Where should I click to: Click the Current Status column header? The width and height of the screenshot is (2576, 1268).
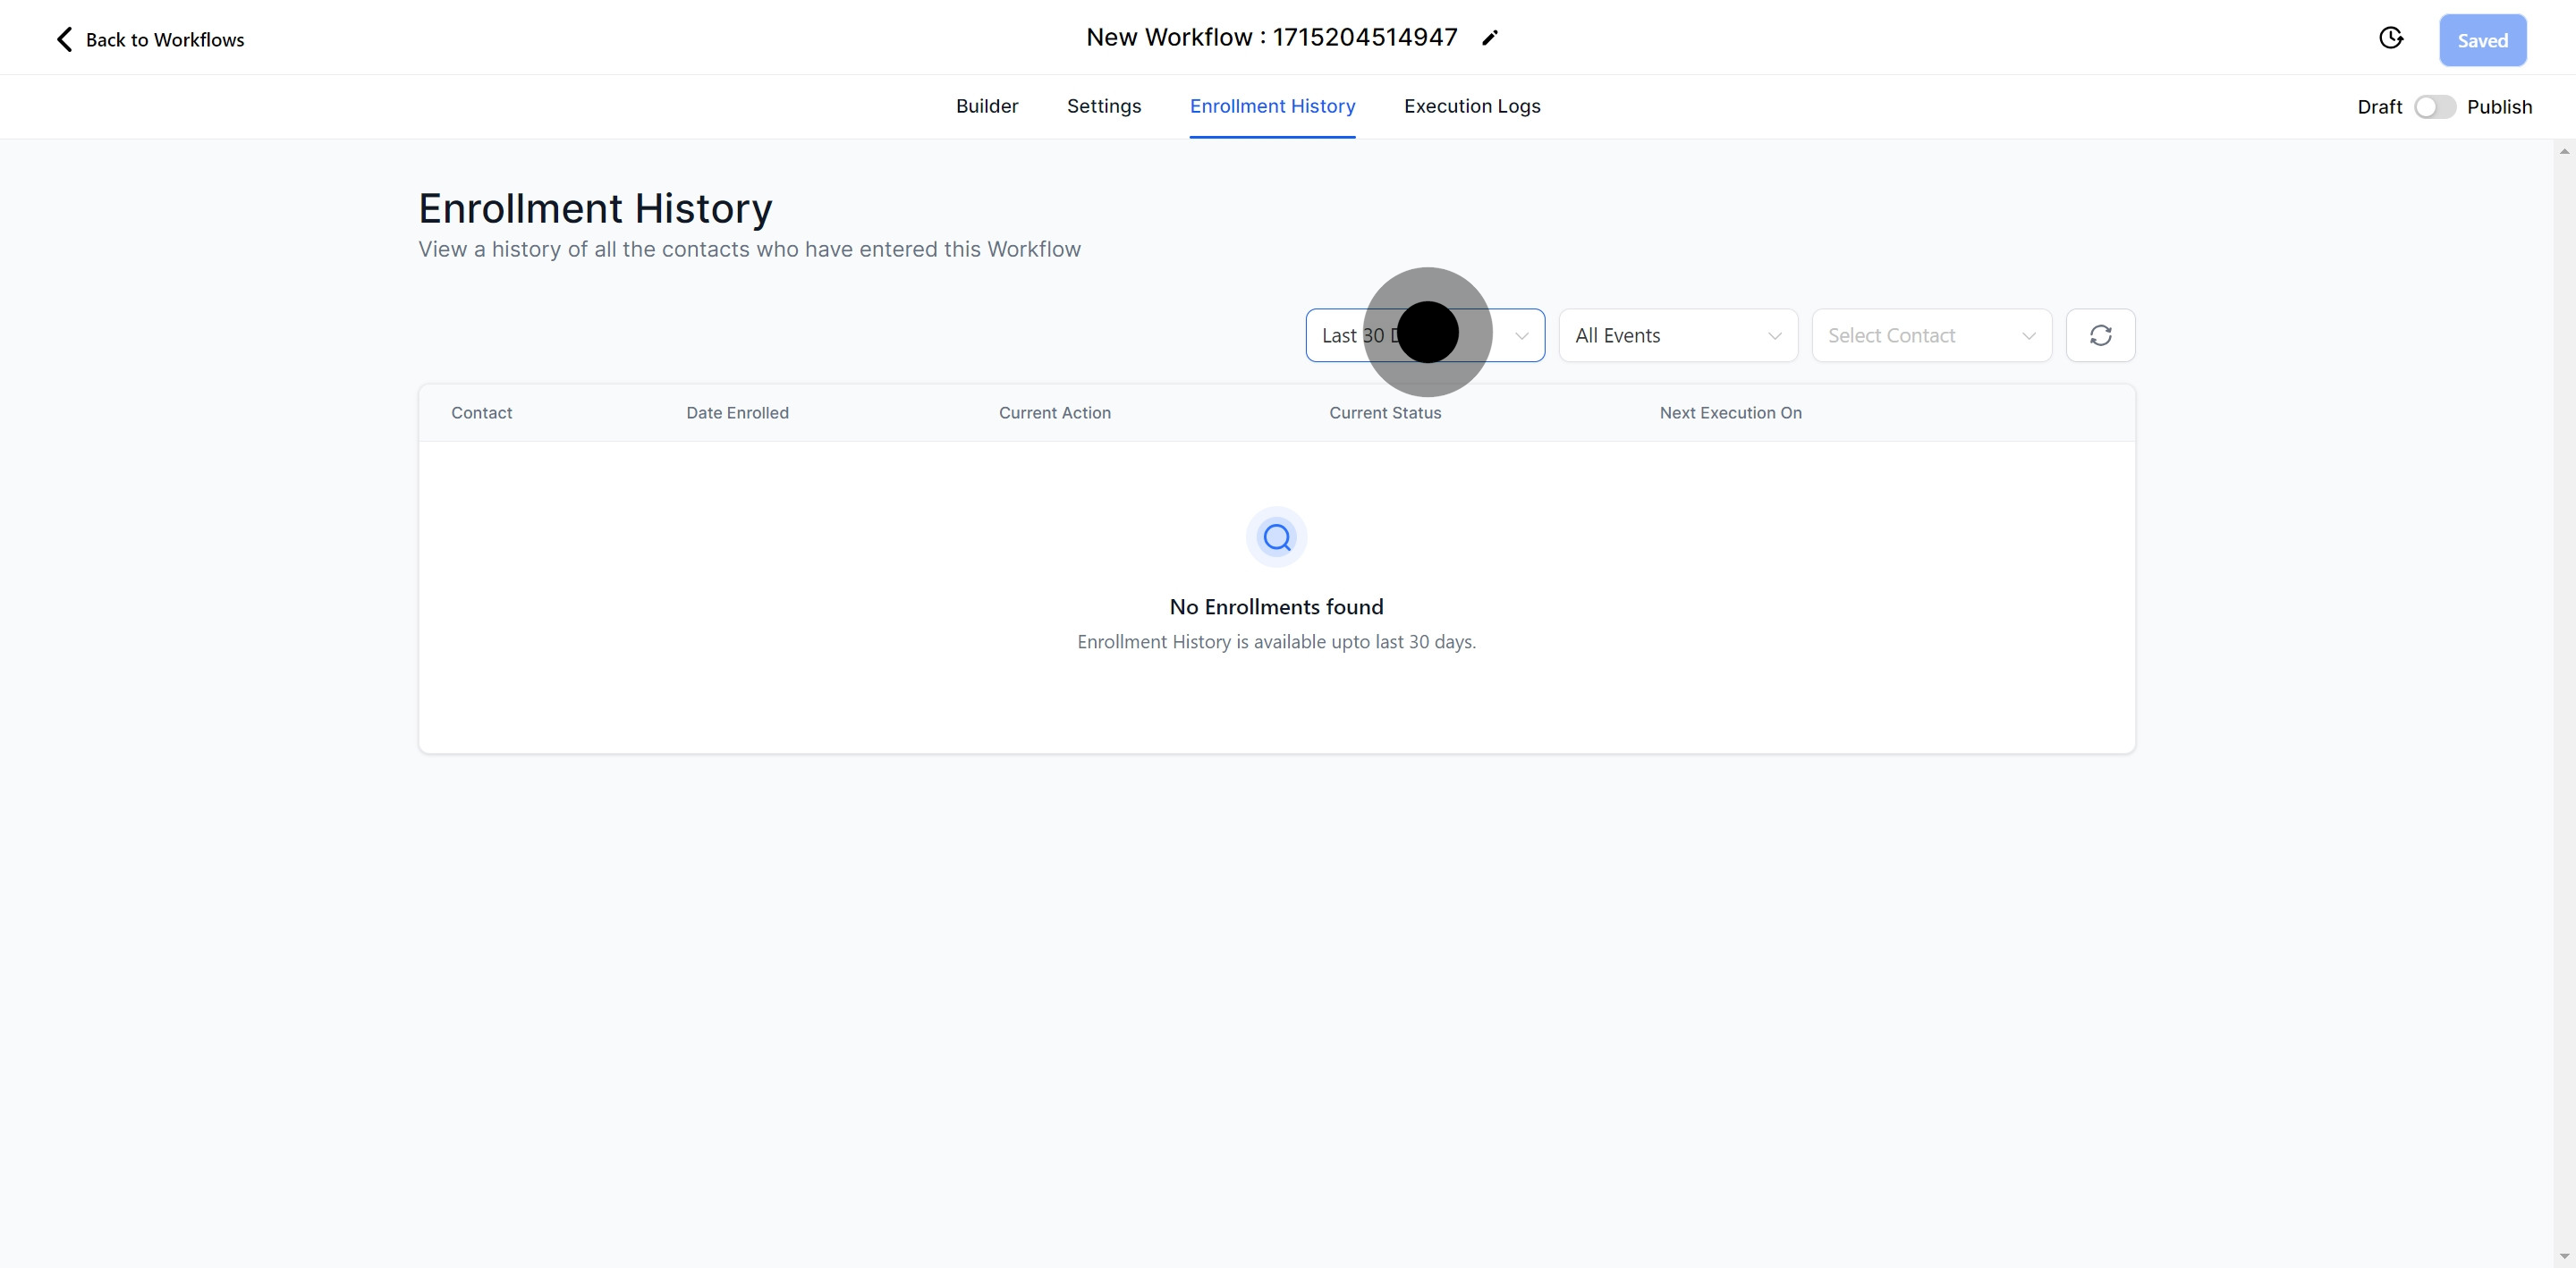(1384, 413)
